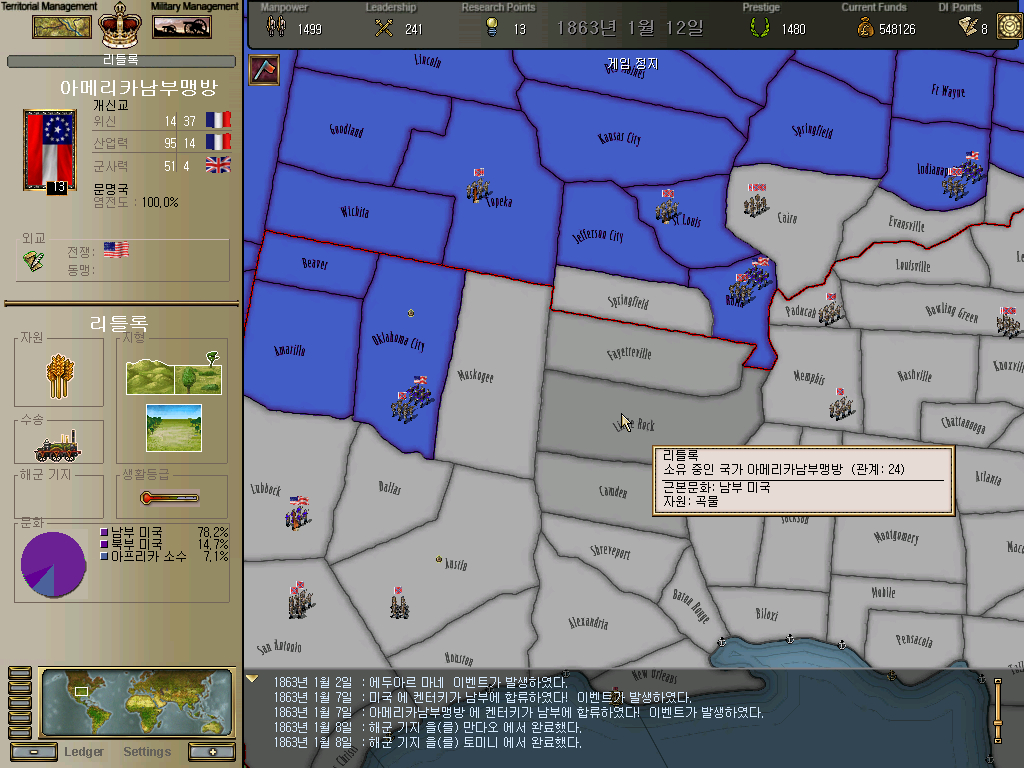Select the Confederate unit north of San Antonio

pyautogui.click(x=300, y=600)
